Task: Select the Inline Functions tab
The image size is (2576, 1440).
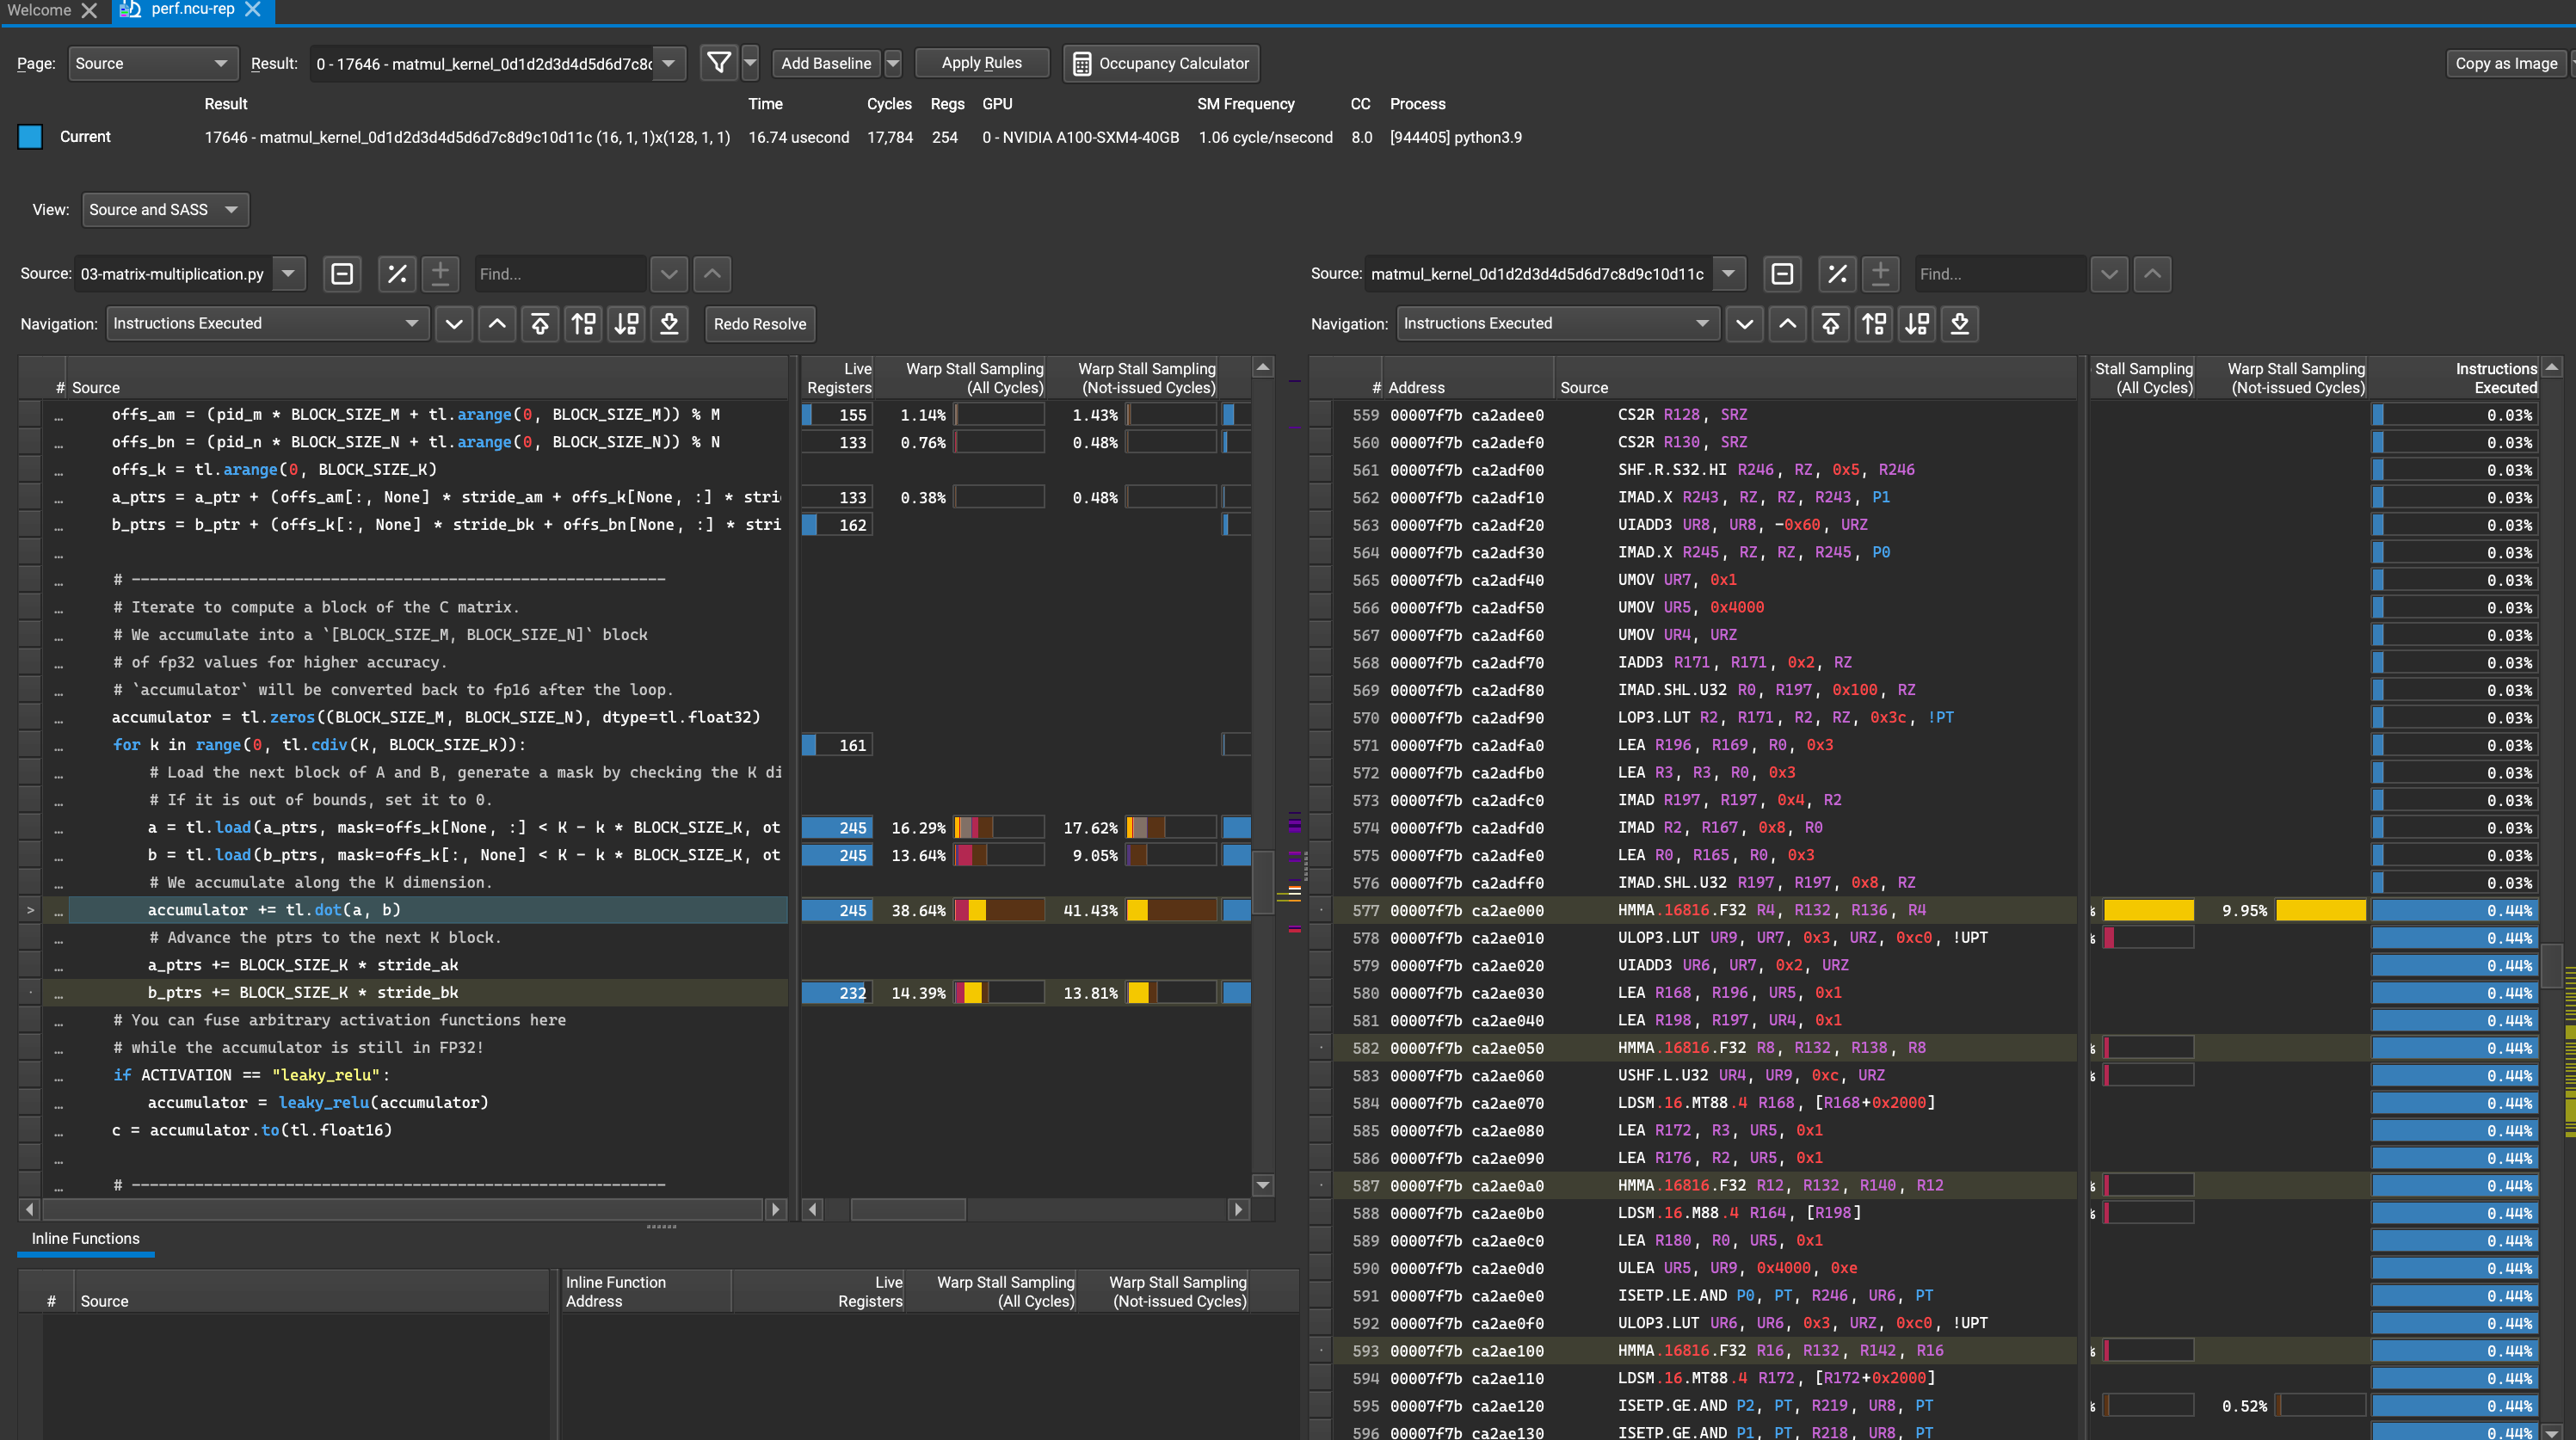Action: [x=86, y=1239]
